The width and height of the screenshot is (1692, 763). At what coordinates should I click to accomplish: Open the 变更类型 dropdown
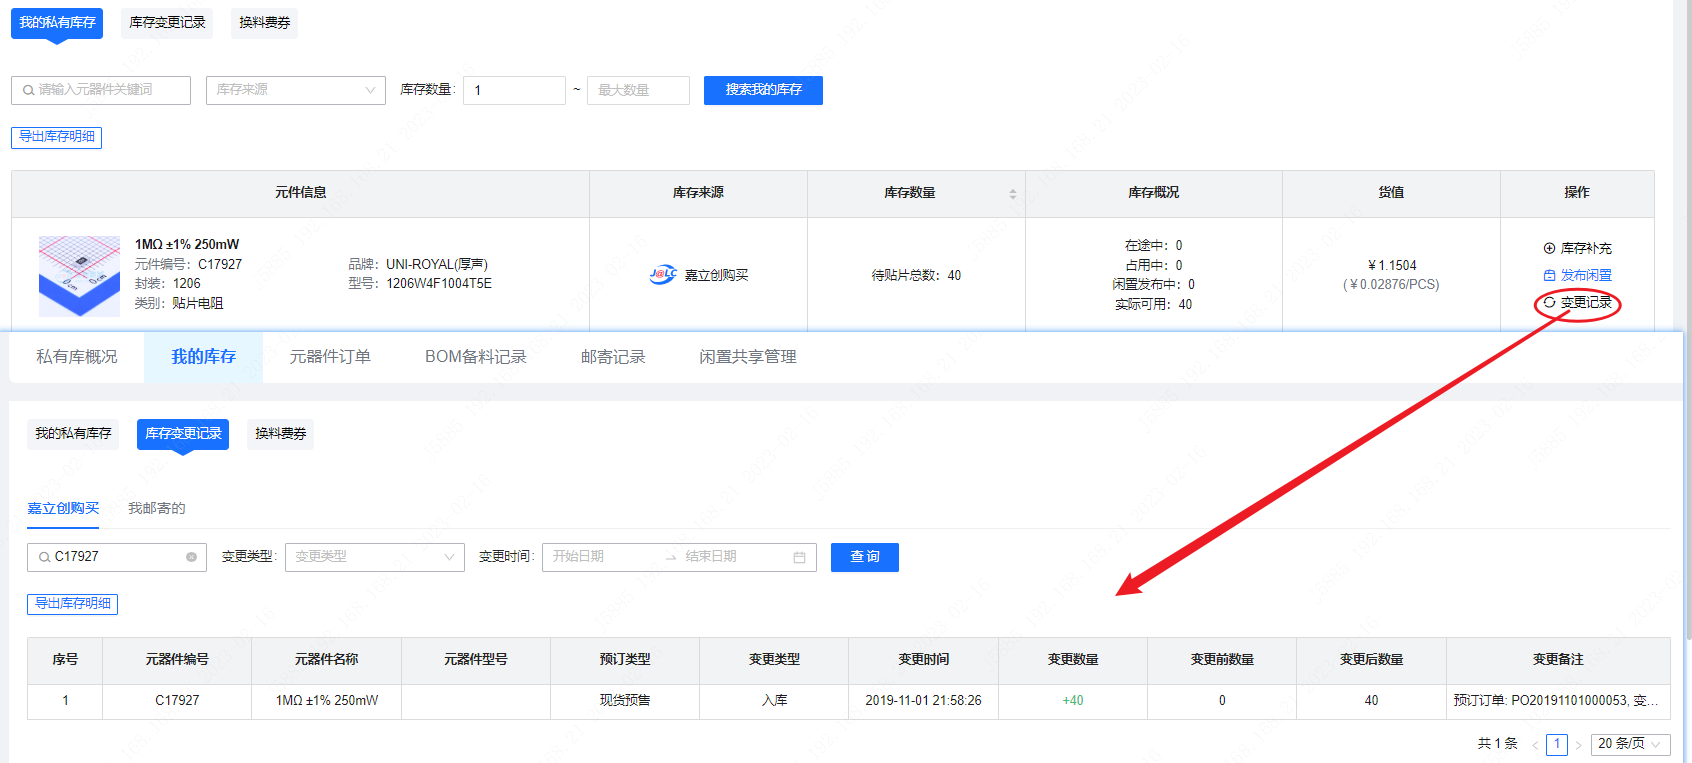pos(374,557)
